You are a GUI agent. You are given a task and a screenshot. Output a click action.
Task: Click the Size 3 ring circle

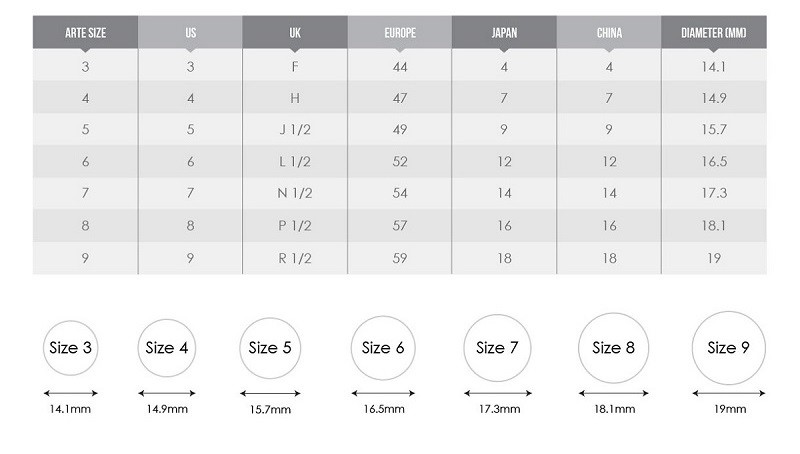[x=70, y=348]
